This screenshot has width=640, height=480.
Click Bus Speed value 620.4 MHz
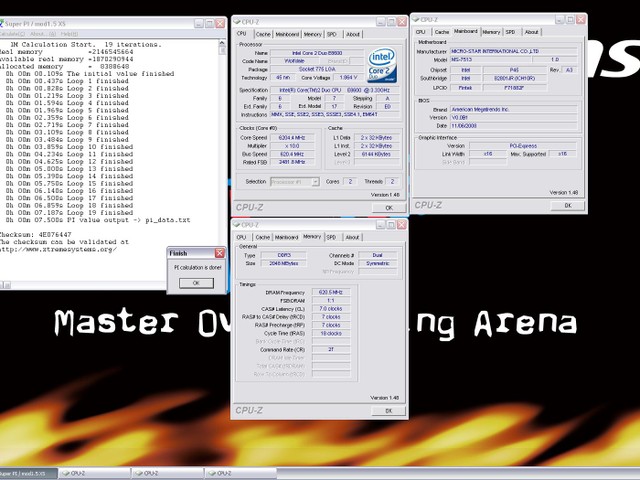pos(292,154)
